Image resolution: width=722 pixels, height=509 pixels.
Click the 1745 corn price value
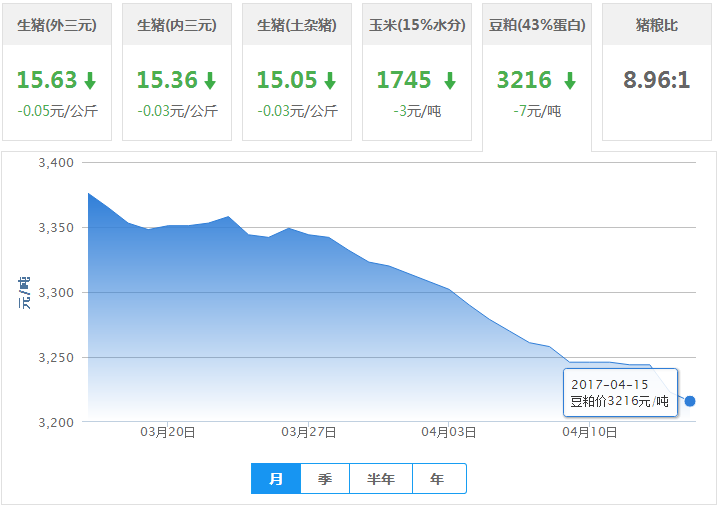pos(404,80)
